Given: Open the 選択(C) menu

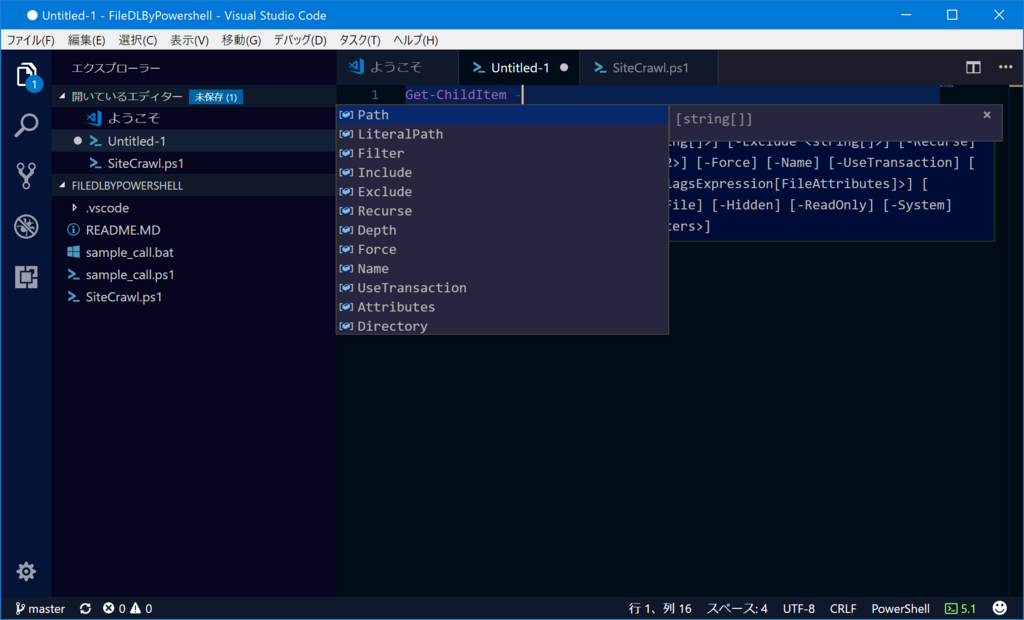Looking at the screenshot, I should pos(137,40).
